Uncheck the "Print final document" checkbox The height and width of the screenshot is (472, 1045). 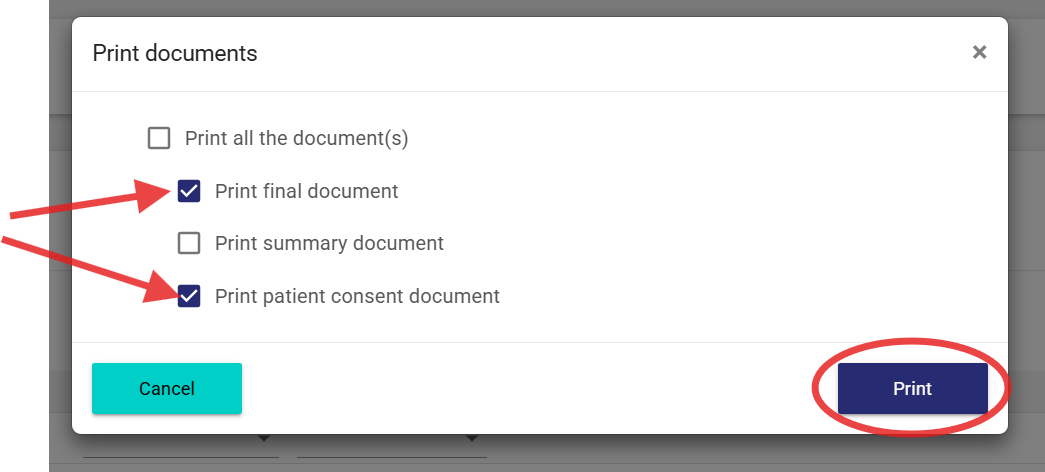click(189, 191)
